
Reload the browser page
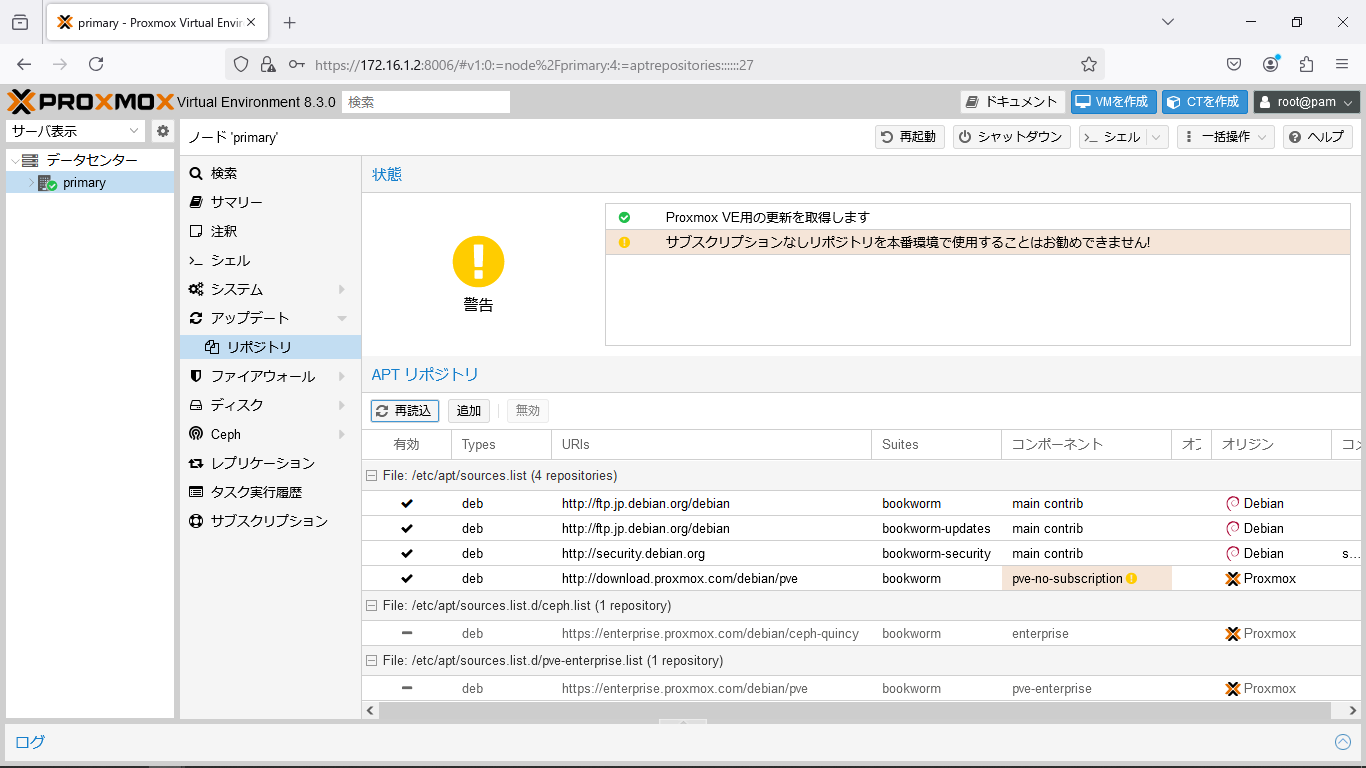coord(96,64)
